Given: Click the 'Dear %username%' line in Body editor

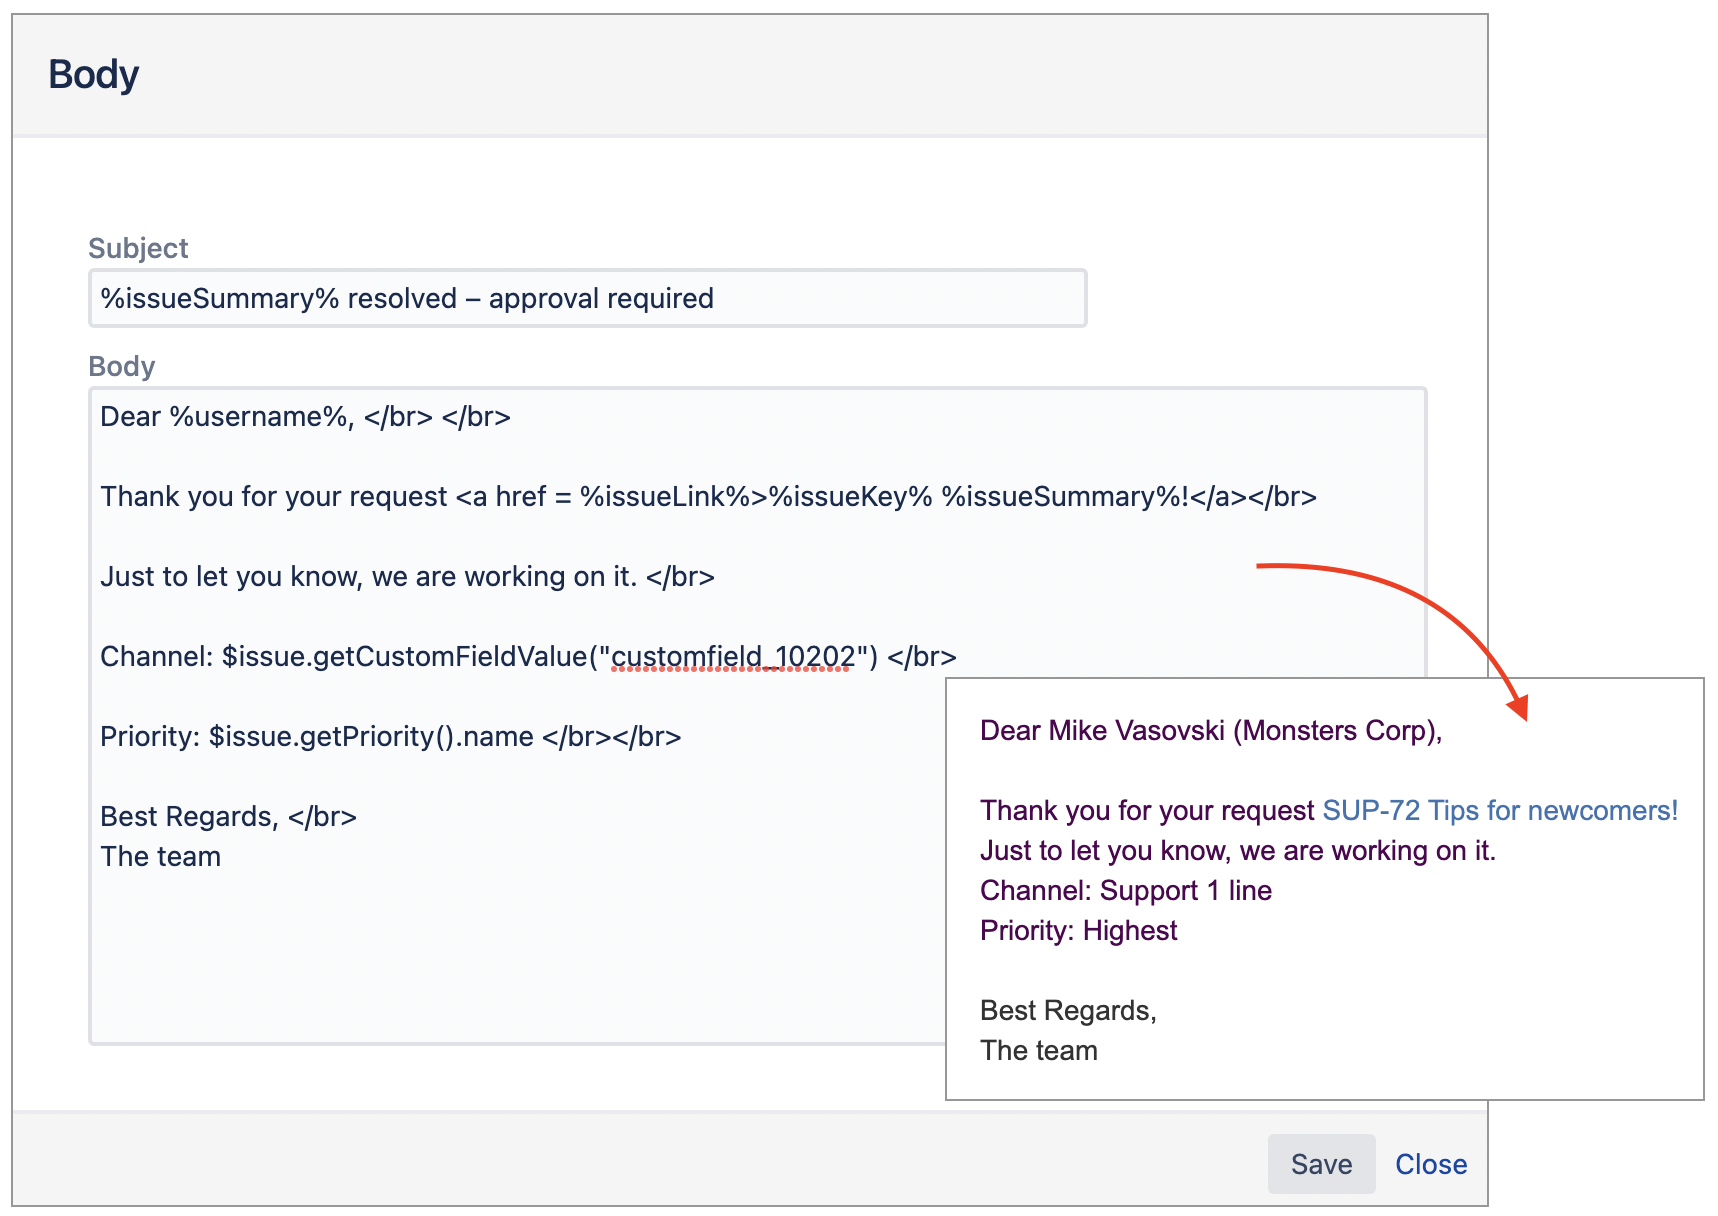Looking at the screenshot, I should coord(305,417).
